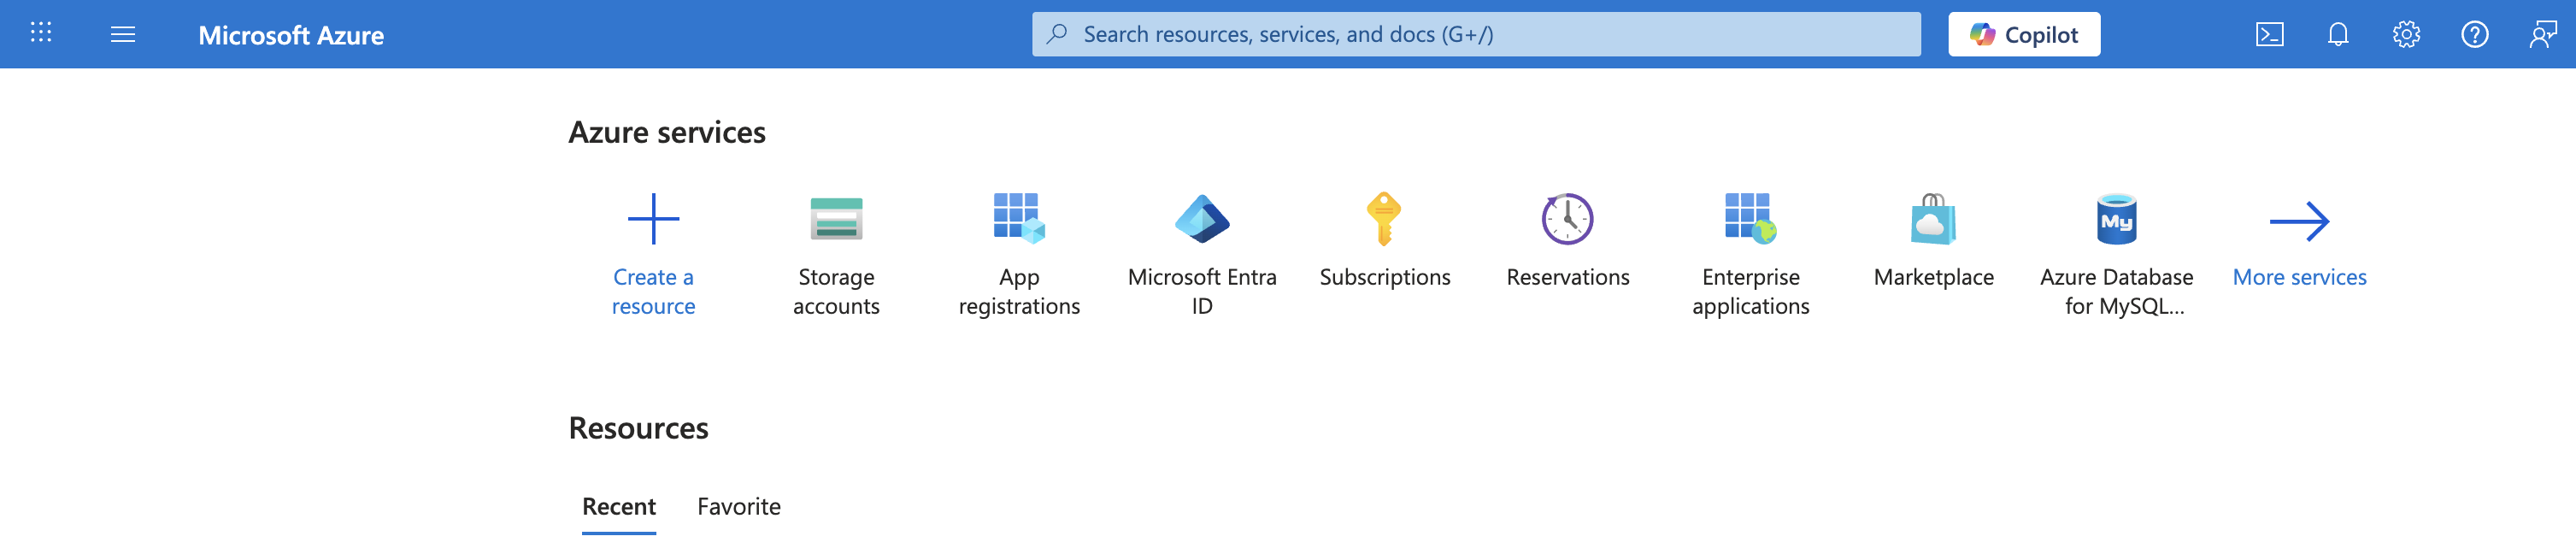The image size is (2576, 554).
Task: Open the feedback person icon
Action: click(x=2543, y=35)
